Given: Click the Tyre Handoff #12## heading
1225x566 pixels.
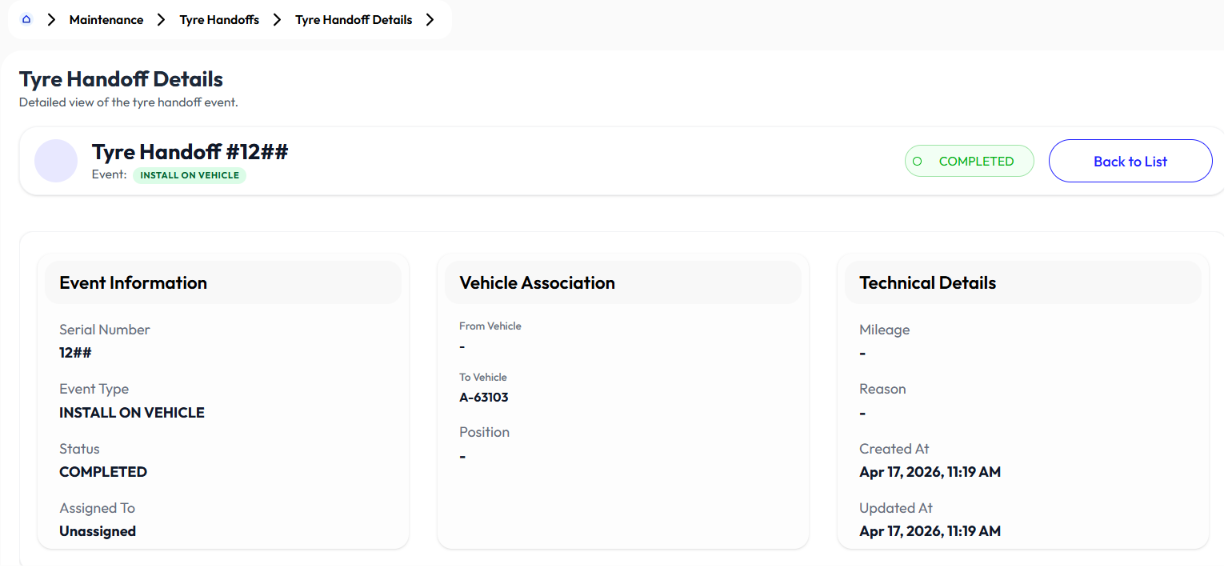Looking at the screenshot, I should tap(190, 151).
